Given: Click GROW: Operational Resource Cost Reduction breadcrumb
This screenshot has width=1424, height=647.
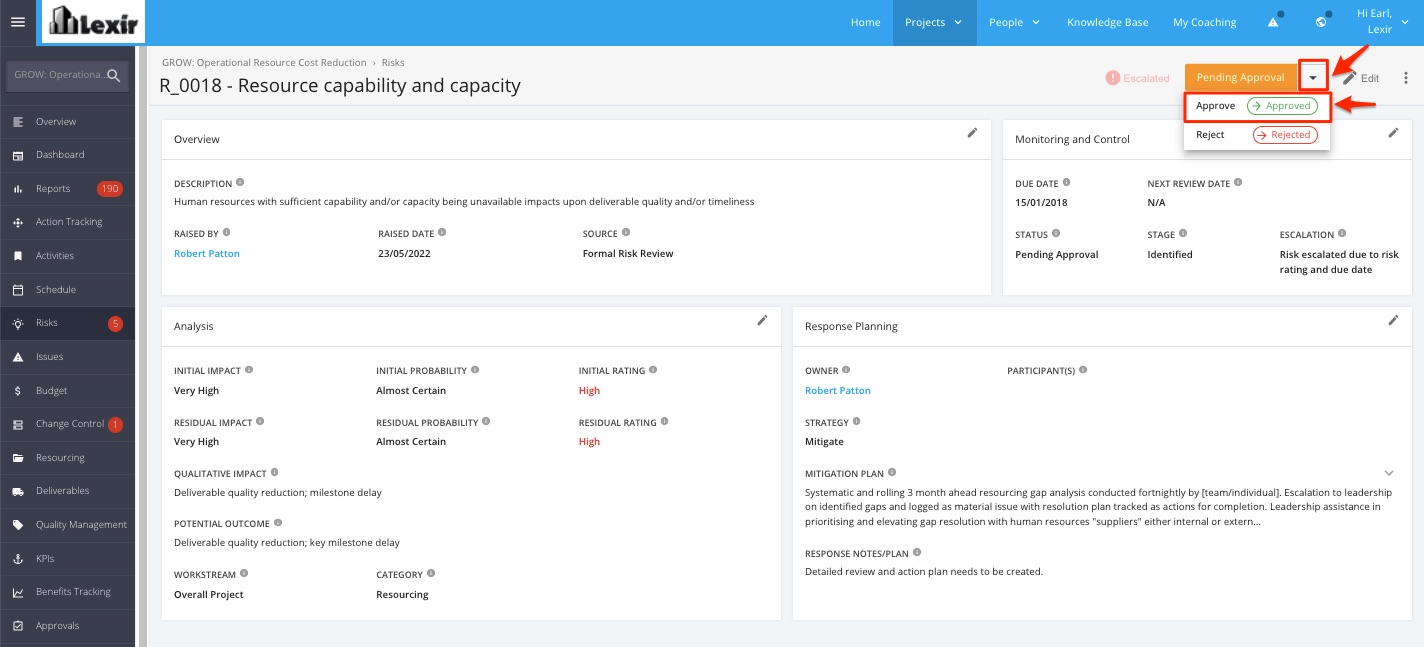Looking at the screenshot, I should (264, 62).
